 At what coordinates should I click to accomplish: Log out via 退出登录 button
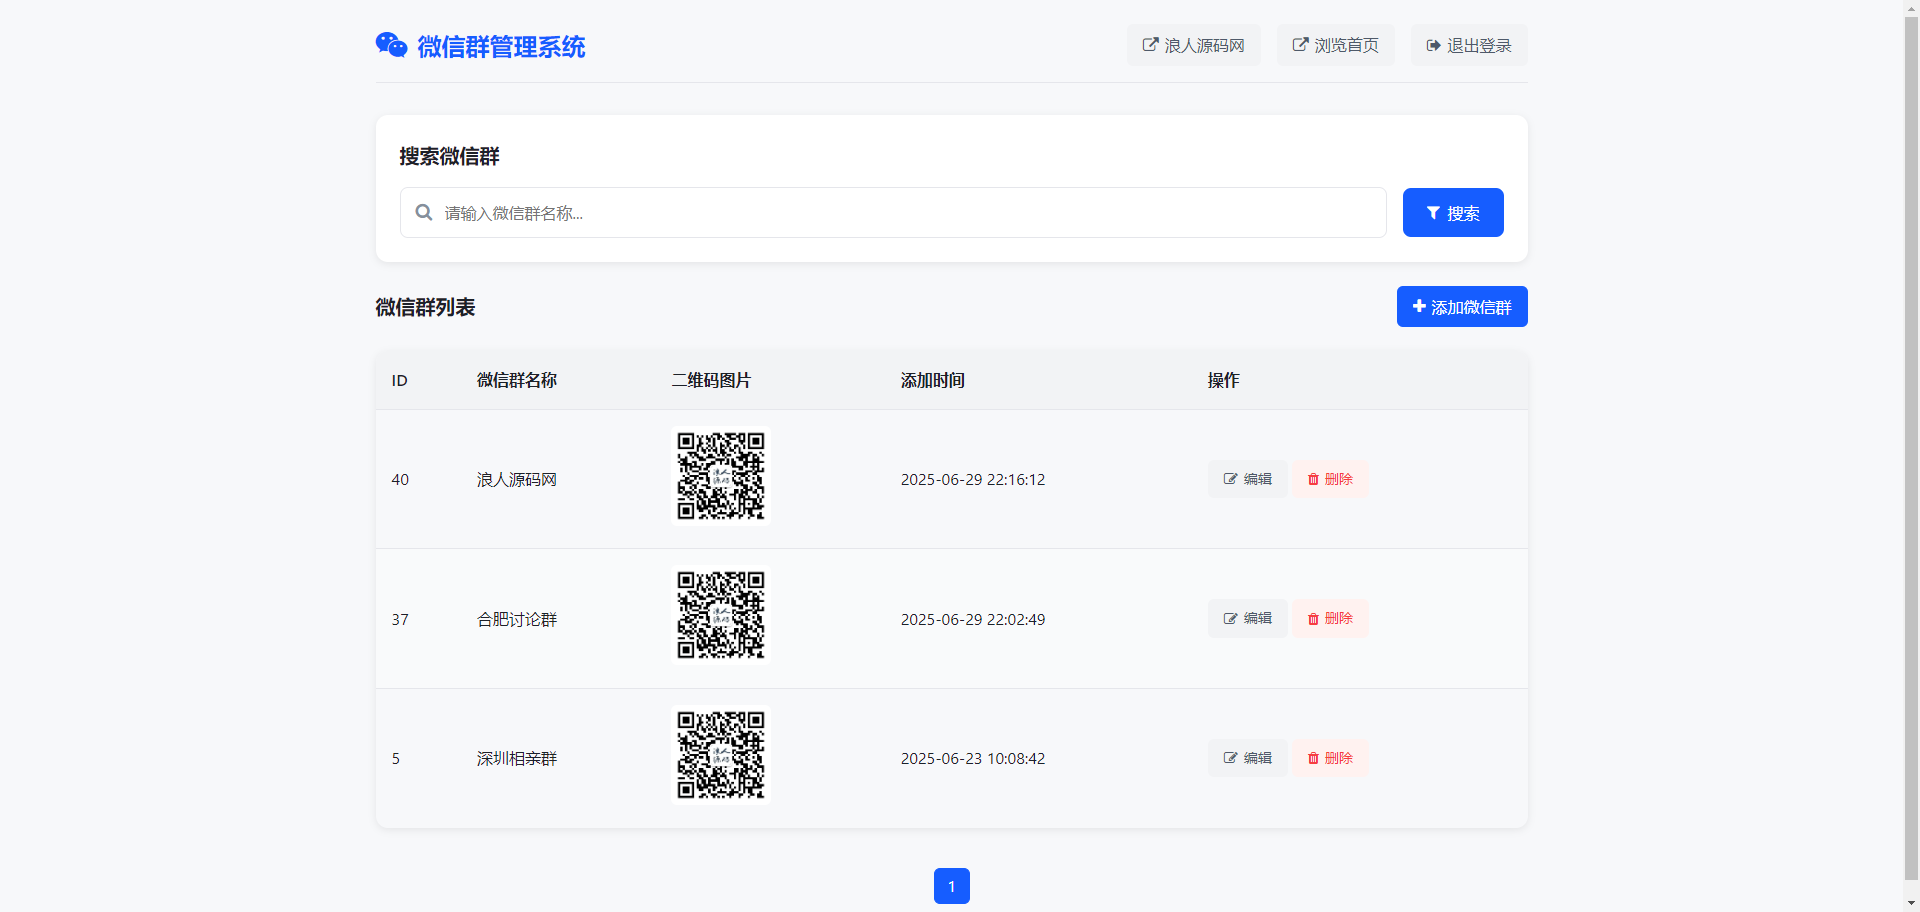[1468, 45]
